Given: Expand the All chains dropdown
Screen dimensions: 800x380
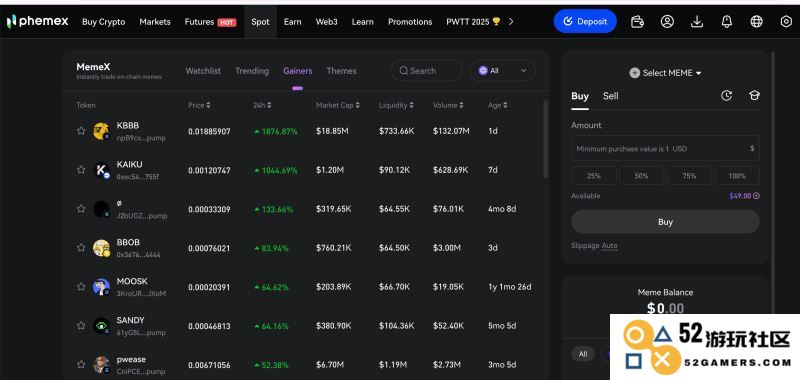Looking at the screenshot, I should [x=502, y=71].
